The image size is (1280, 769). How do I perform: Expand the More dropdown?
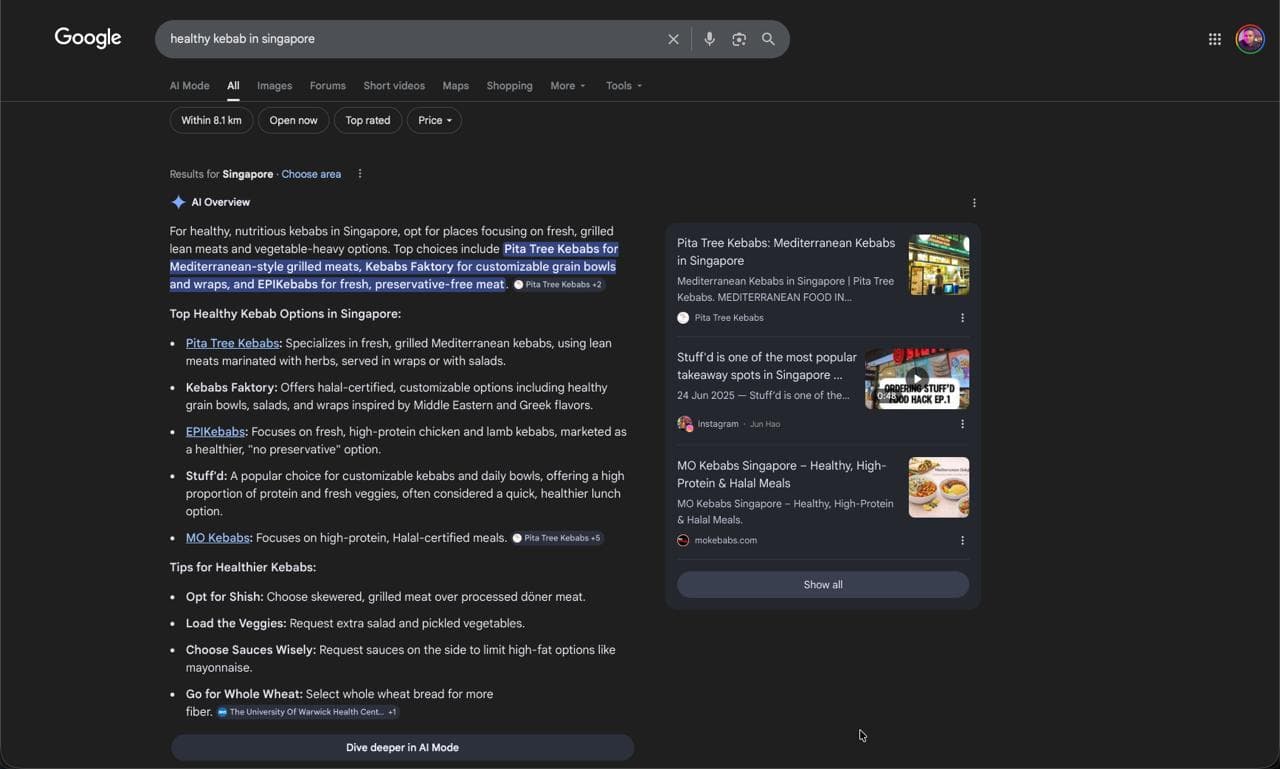coord(568,86)
